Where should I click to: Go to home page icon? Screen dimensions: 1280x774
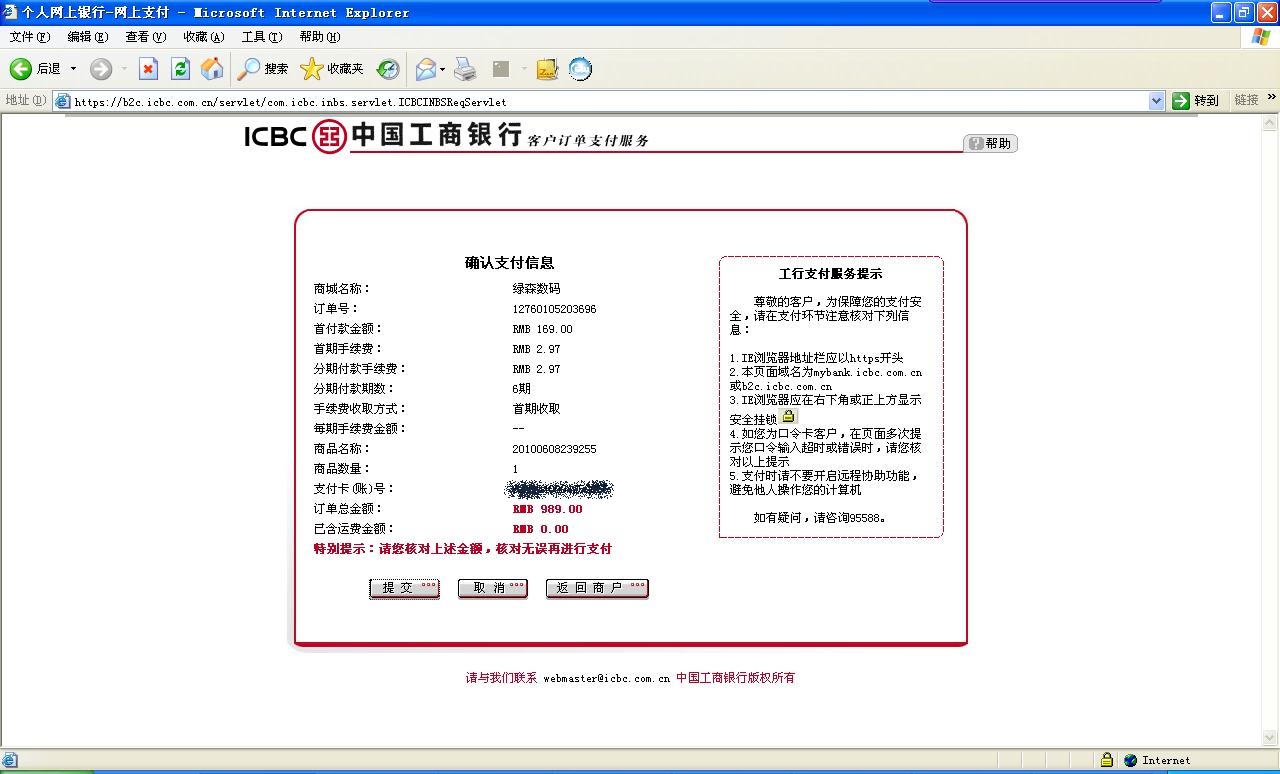coord(212,69)
